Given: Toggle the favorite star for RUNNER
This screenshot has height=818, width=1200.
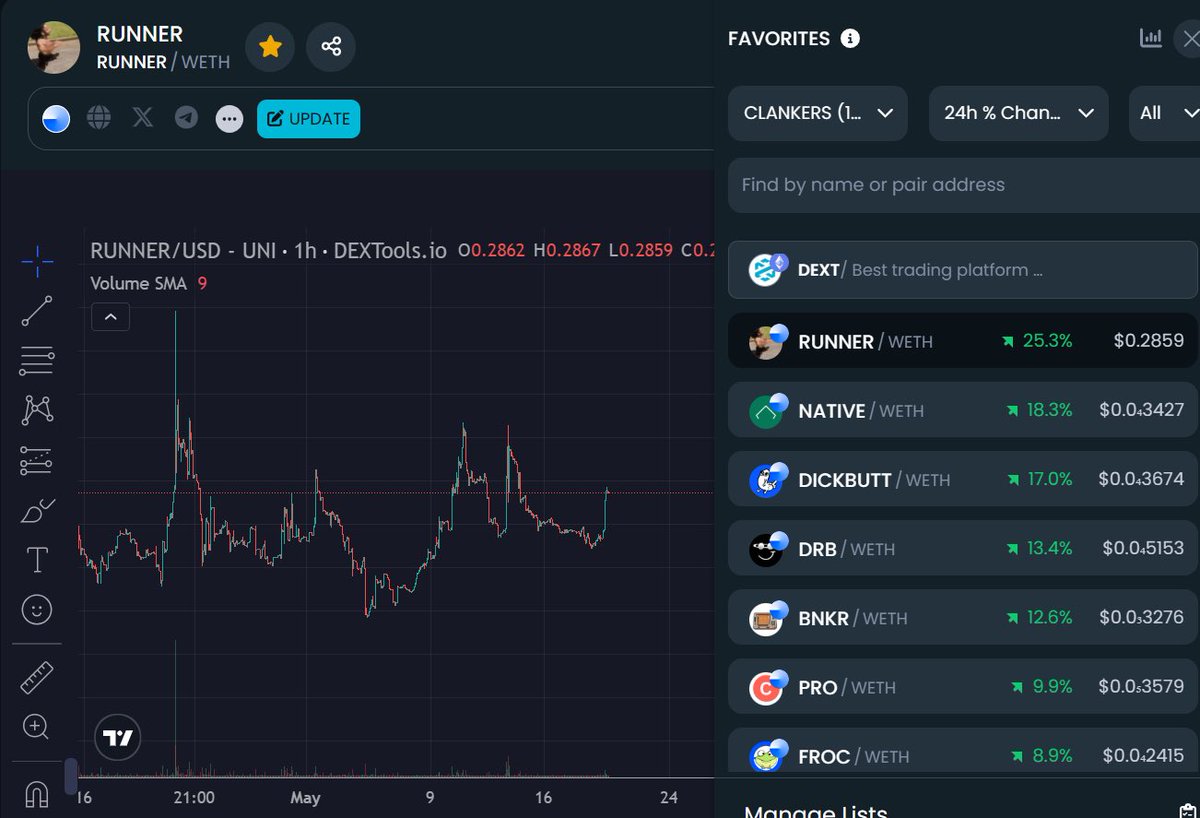Looking at the screenshot, I should (x=270, y=46).
